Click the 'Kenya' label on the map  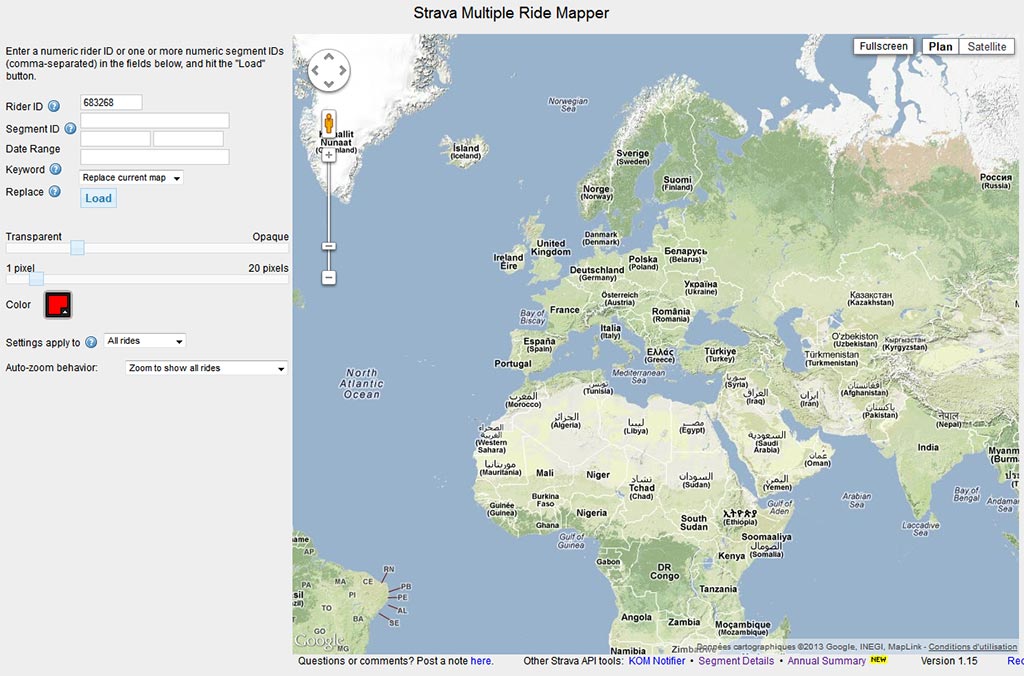click(x=731, y=556)
